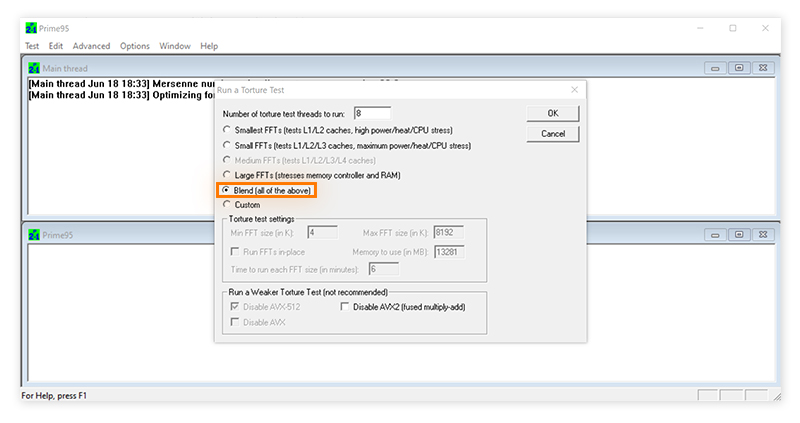
Task: Close the Main thread child window
Action: 763,68
